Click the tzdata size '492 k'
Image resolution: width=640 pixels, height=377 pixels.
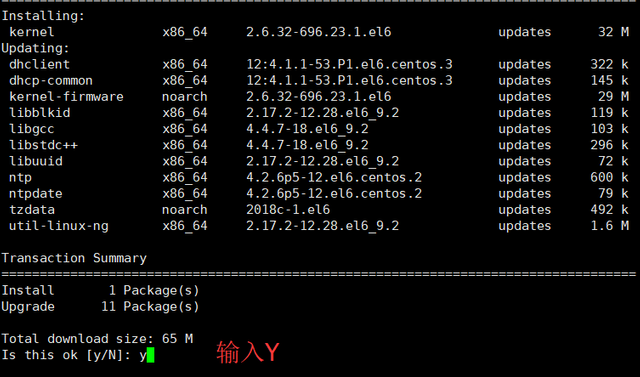[x=609, y=210]
